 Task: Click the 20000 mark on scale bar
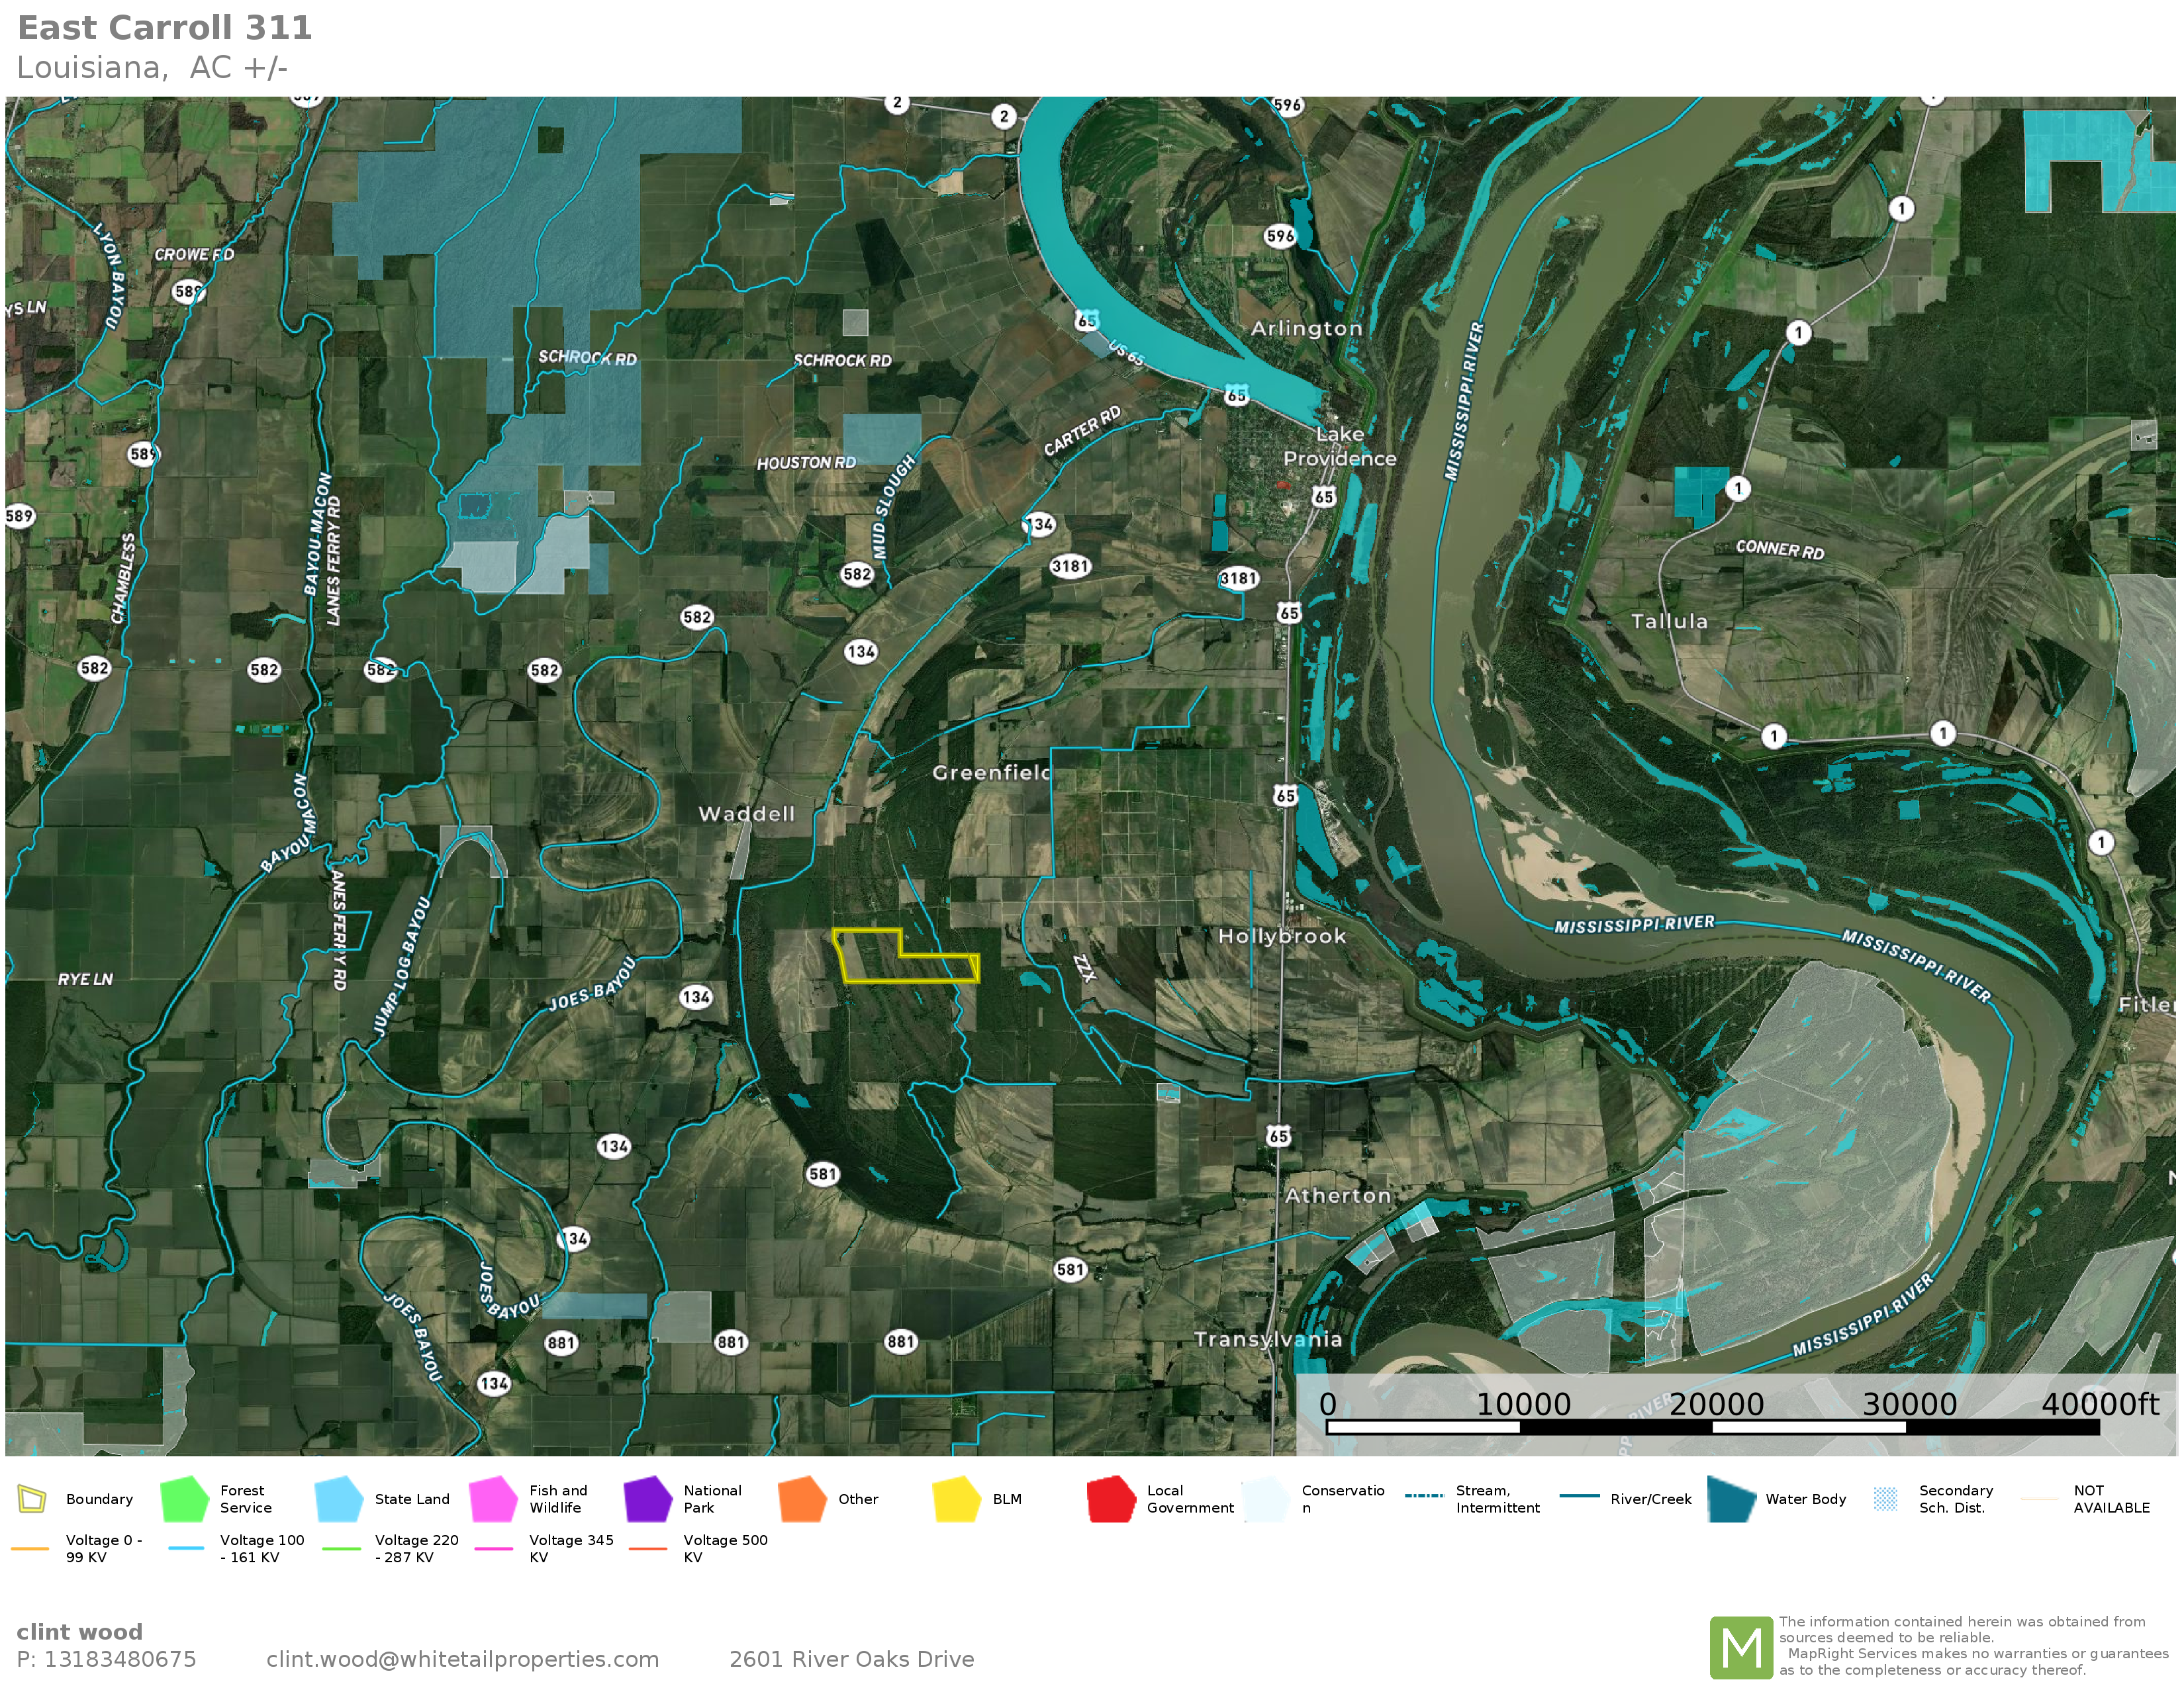coord(1716,1404)
